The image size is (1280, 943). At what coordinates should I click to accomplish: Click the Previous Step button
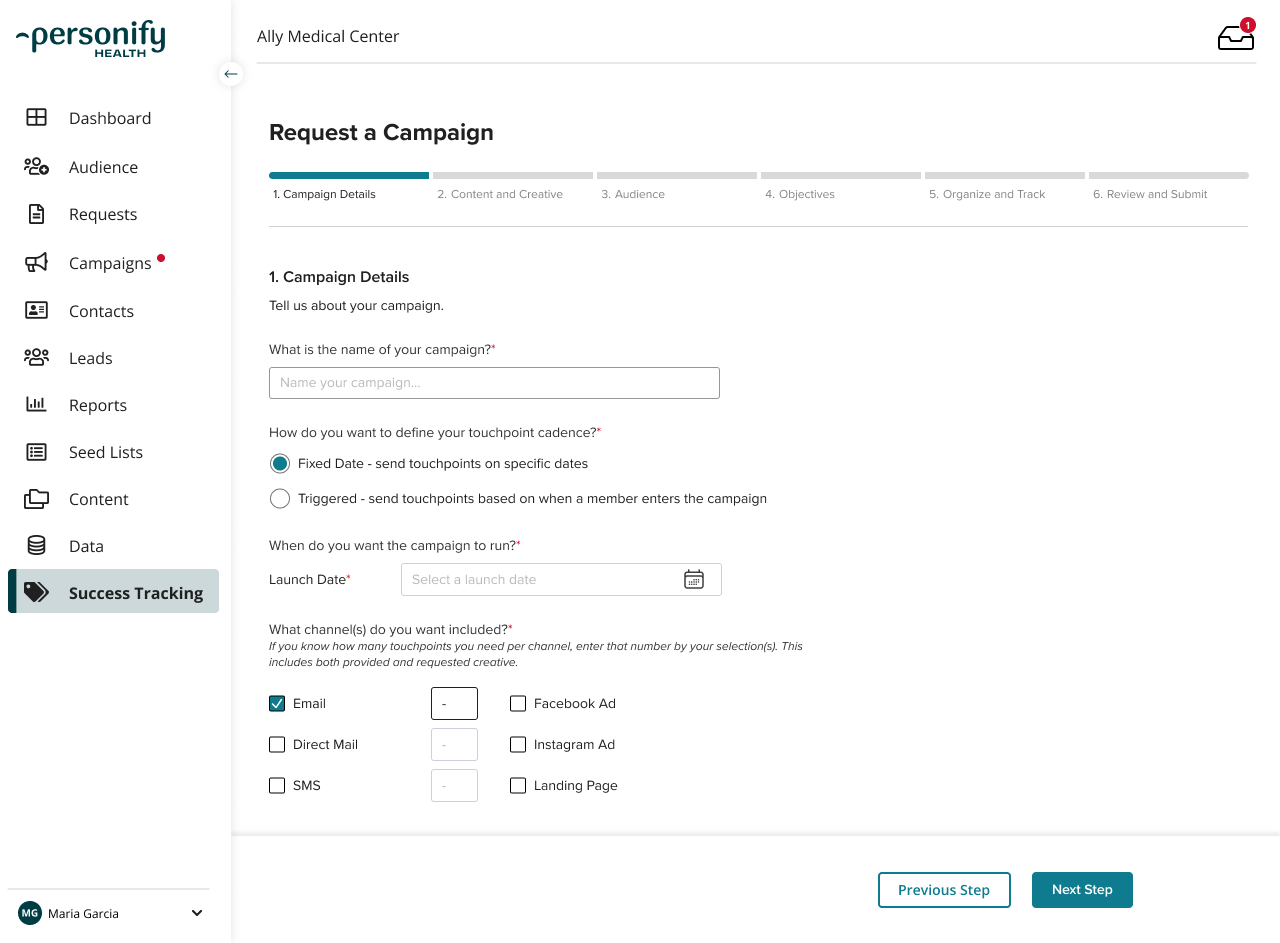[944, 890]
